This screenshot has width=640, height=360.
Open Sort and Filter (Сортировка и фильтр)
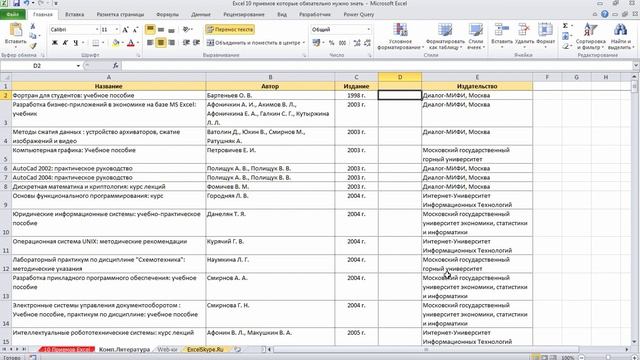coord(591,36)
